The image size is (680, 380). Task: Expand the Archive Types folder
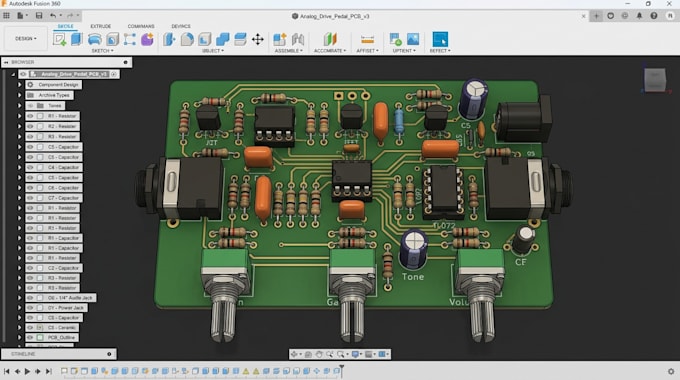(20, 95)
